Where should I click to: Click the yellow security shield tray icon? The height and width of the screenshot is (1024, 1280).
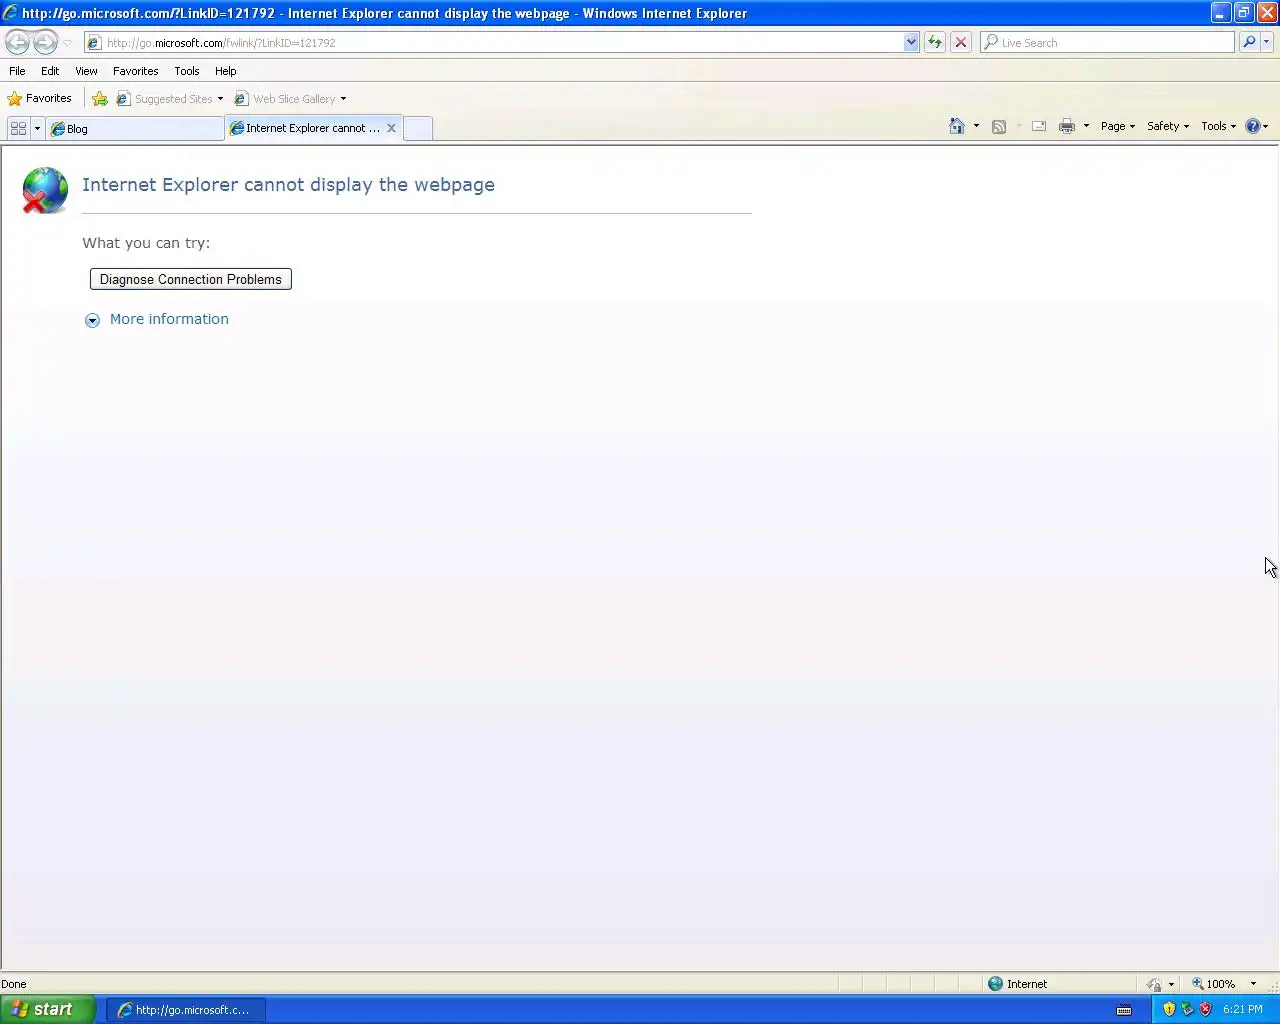(x=1169, y=1009)
